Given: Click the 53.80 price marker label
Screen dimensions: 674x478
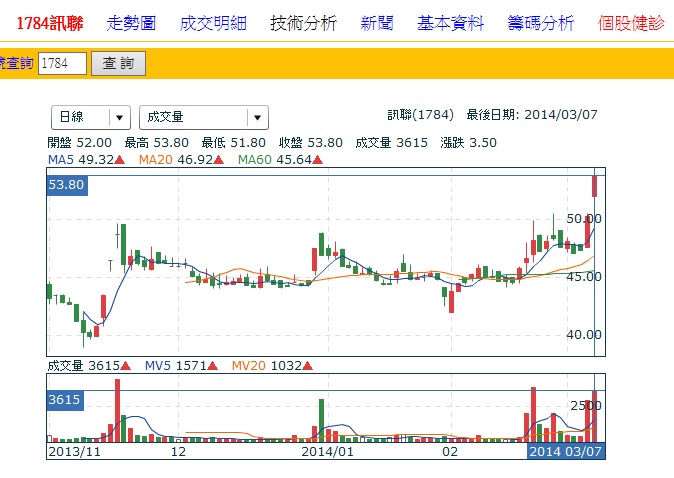Looking at the screenshot, I should 67,185.
